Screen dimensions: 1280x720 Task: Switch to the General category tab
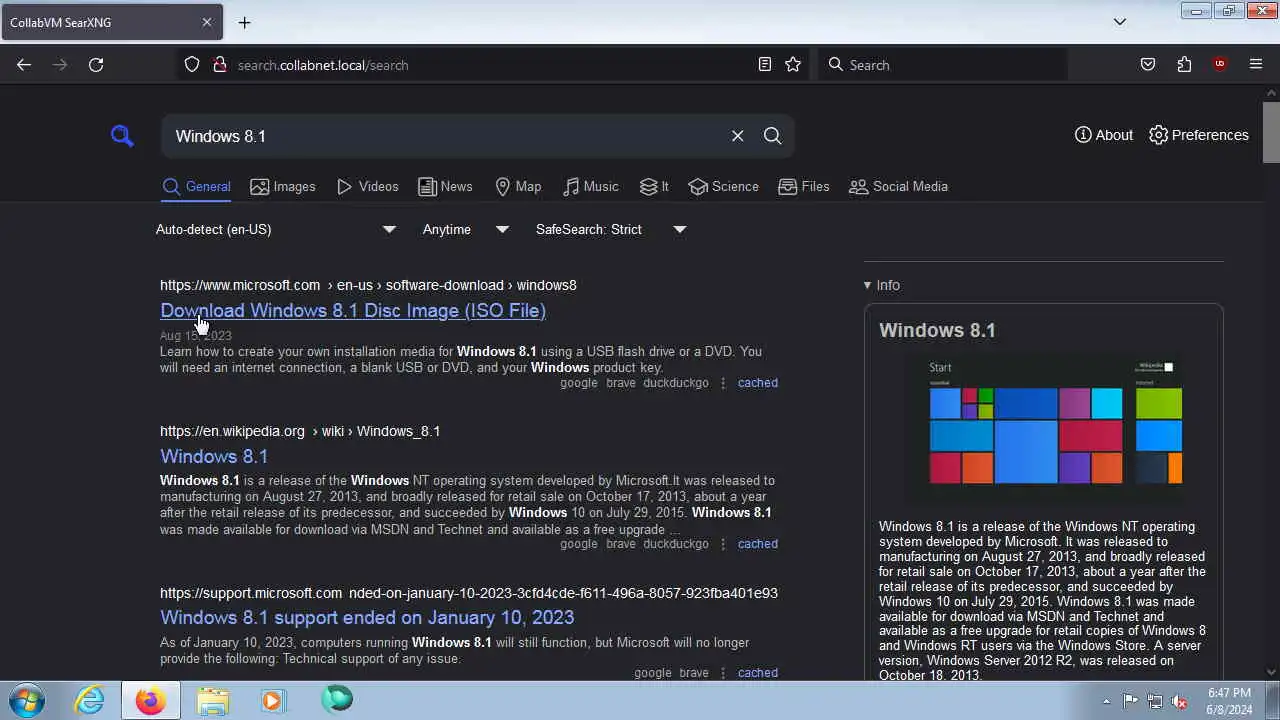tap(197, 187)
